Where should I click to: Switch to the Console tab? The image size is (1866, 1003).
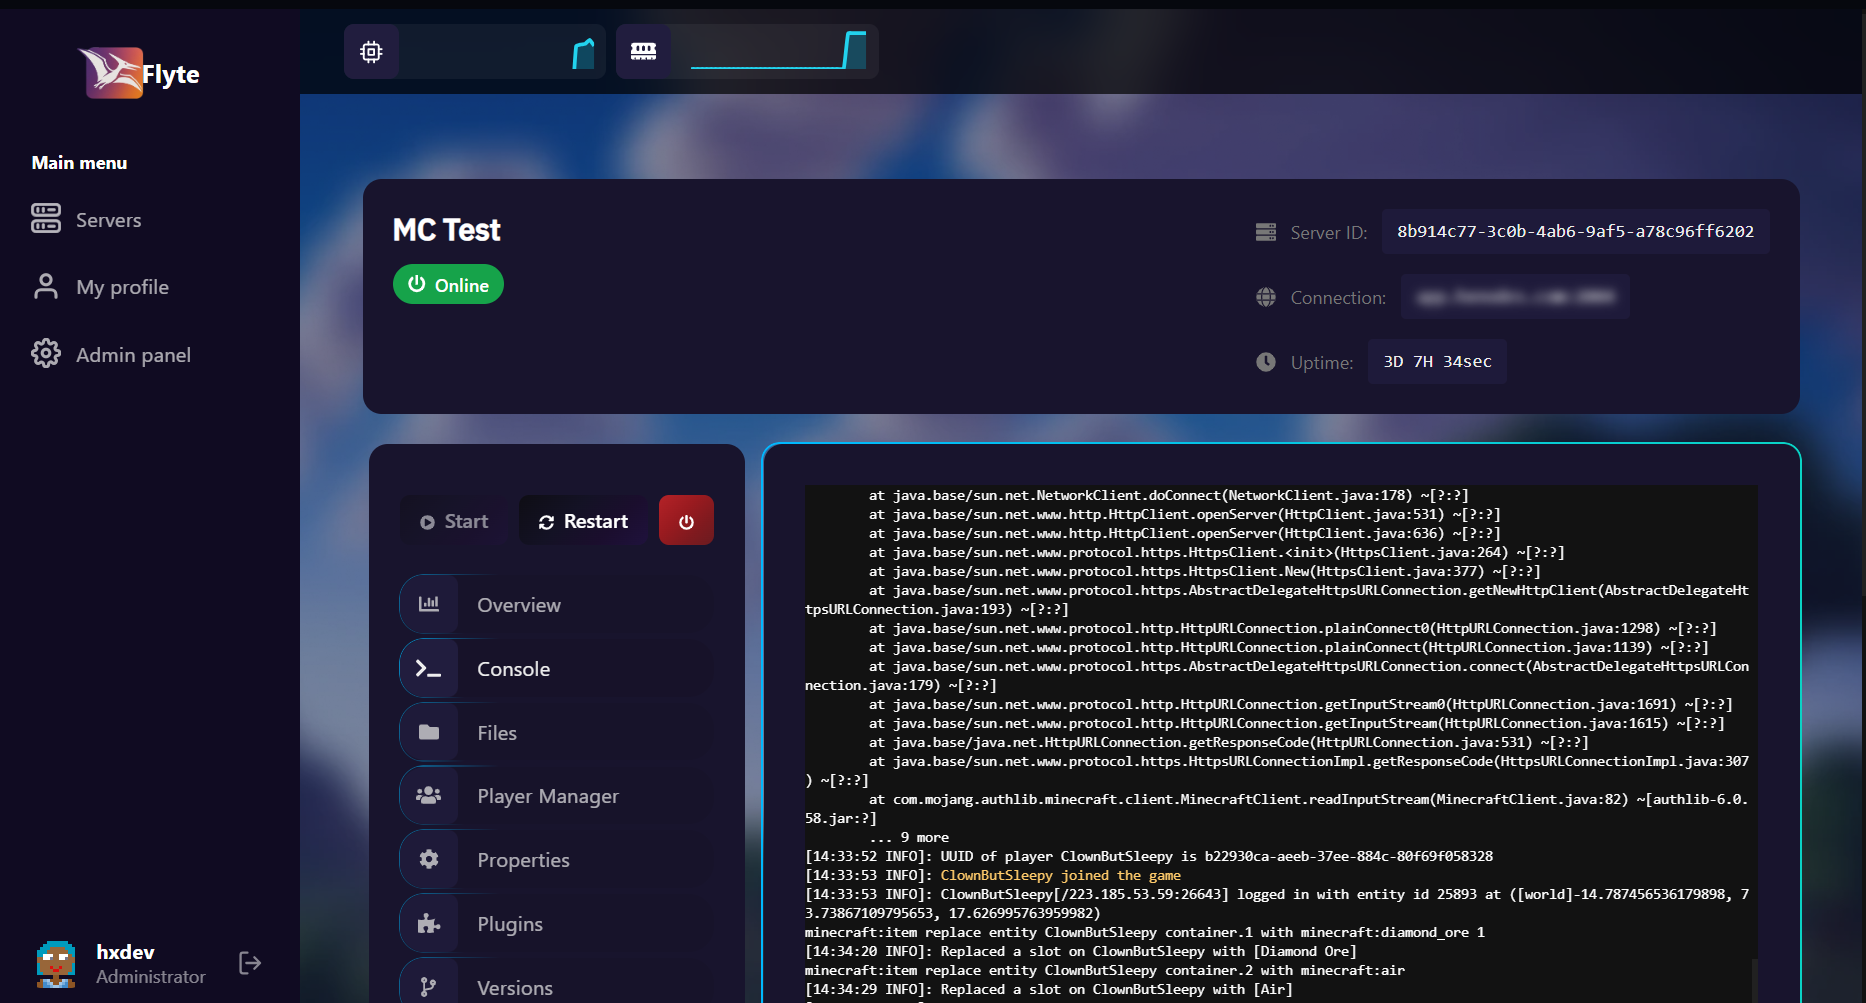pos(513,669)
